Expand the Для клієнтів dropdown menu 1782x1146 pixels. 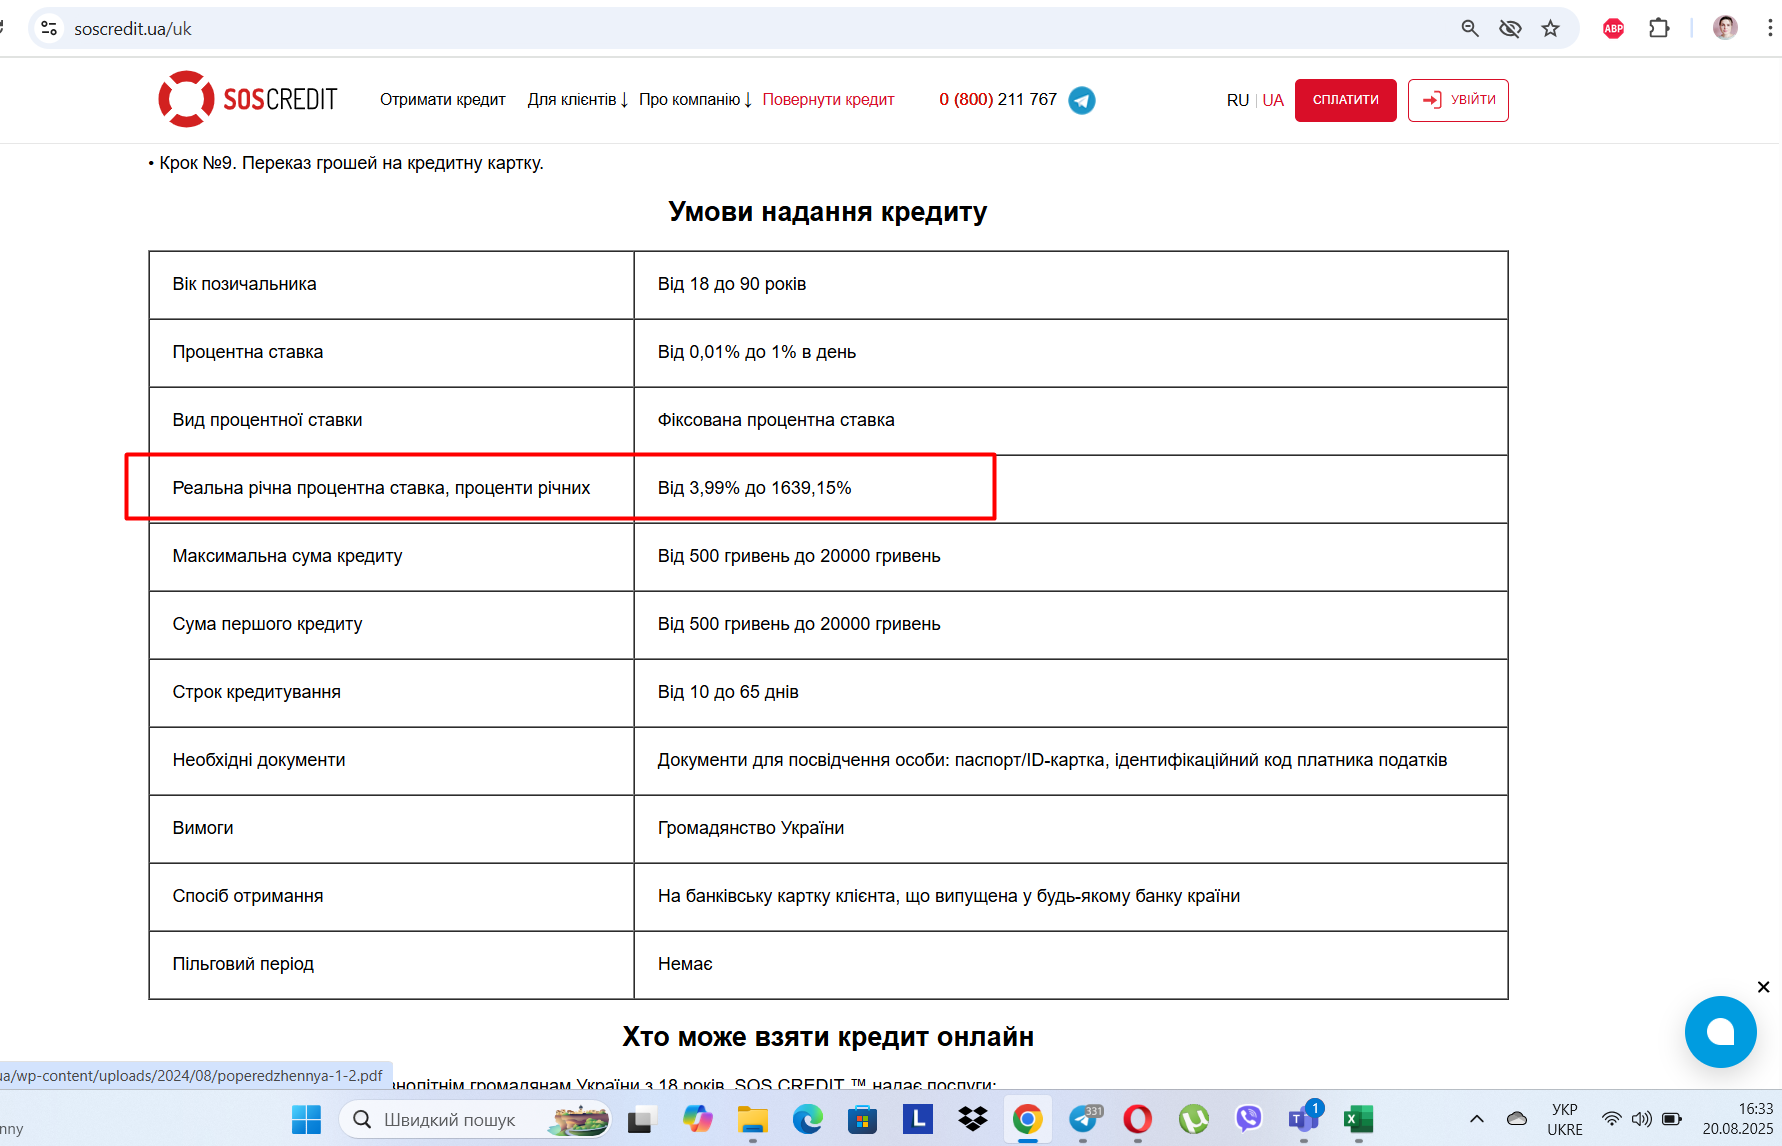(x=578, y=99)
